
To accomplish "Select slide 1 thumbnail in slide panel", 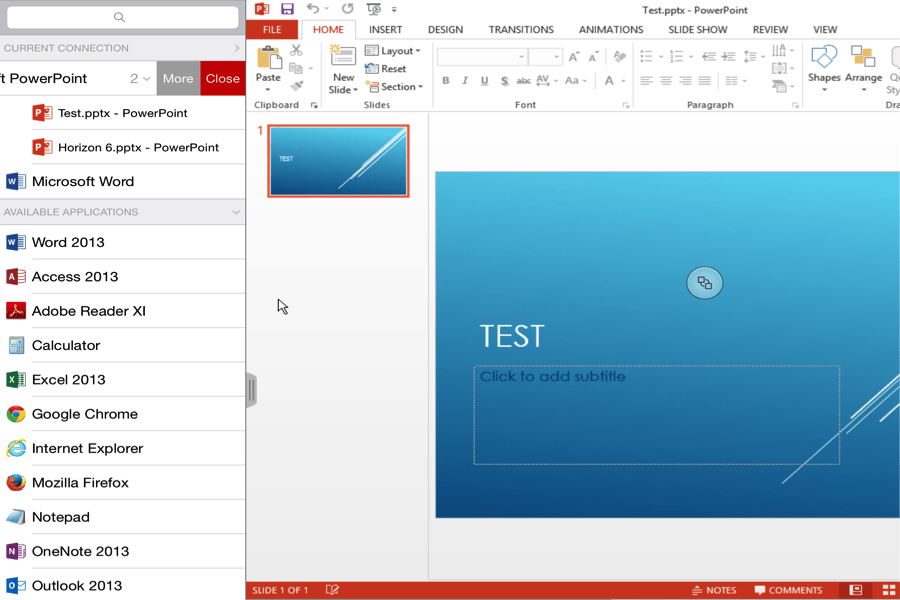I will [338, 160].
